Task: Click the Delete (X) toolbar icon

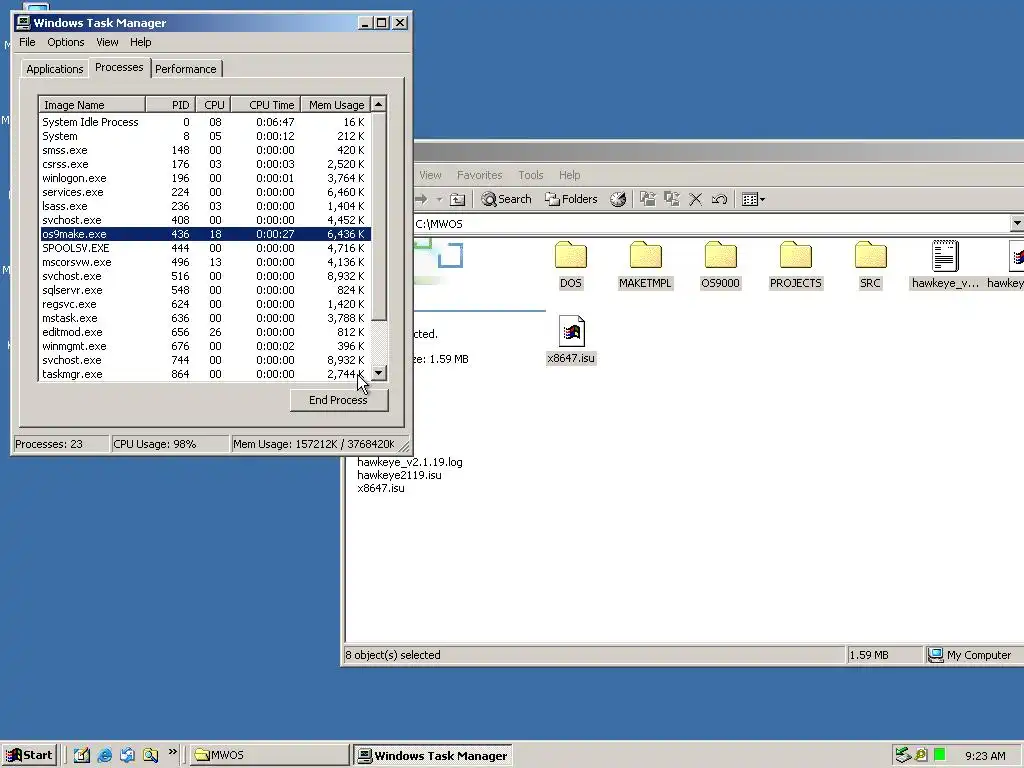Action: pos(696,199)
